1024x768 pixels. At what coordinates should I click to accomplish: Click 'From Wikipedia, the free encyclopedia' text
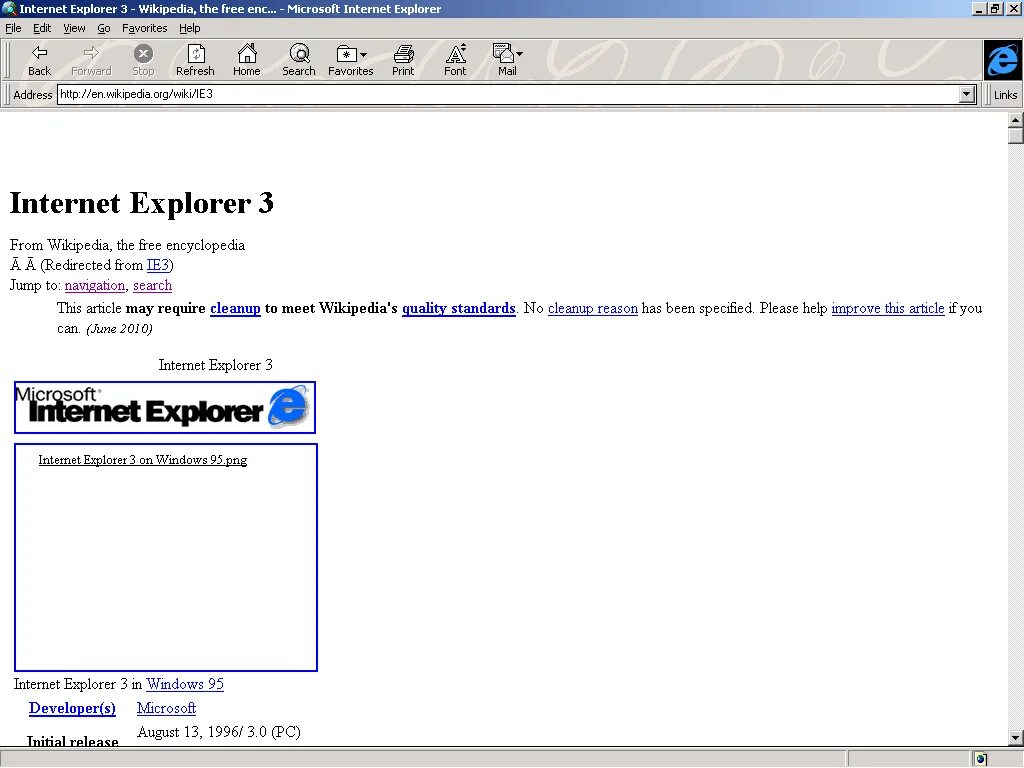coord(127,245)
